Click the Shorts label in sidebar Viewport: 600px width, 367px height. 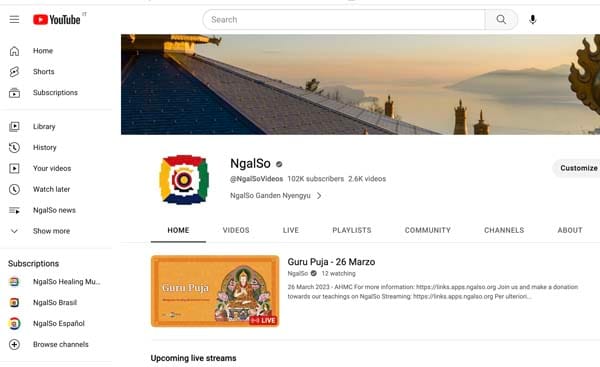(x=44, y=72)
